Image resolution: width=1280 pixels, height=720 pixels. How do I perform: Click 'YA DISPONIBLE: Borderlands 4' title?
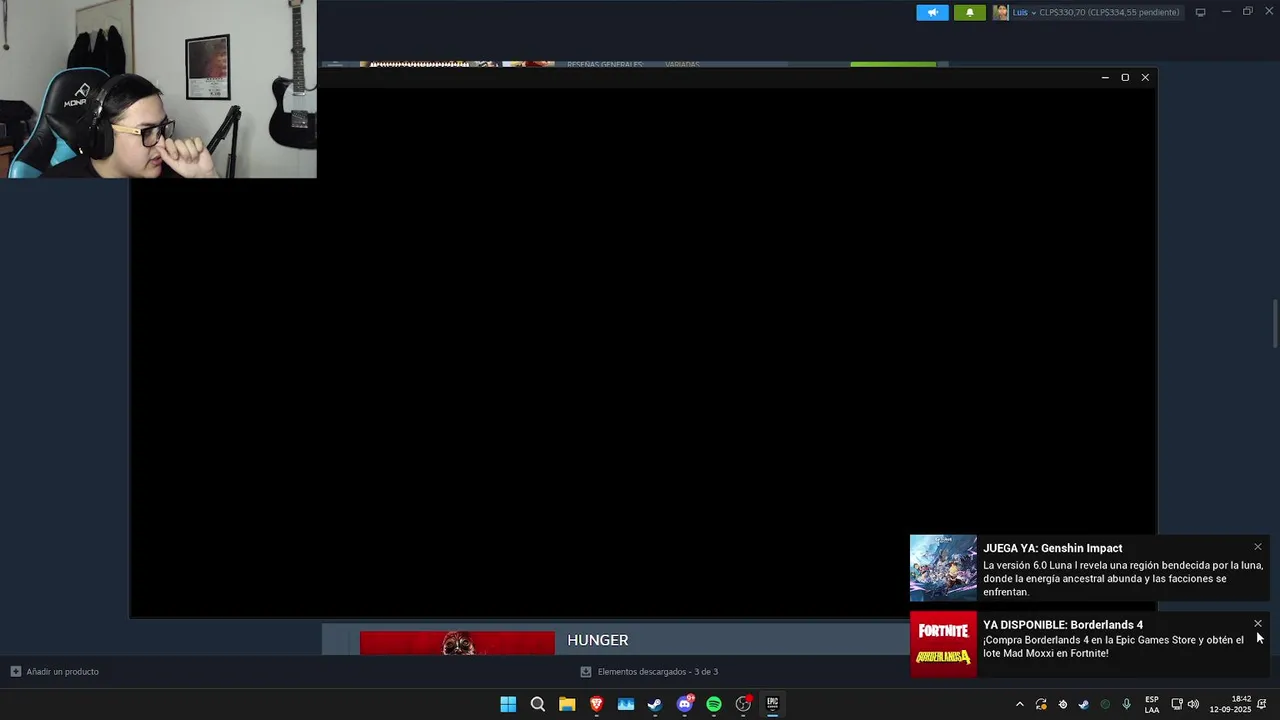(1062, 625)
